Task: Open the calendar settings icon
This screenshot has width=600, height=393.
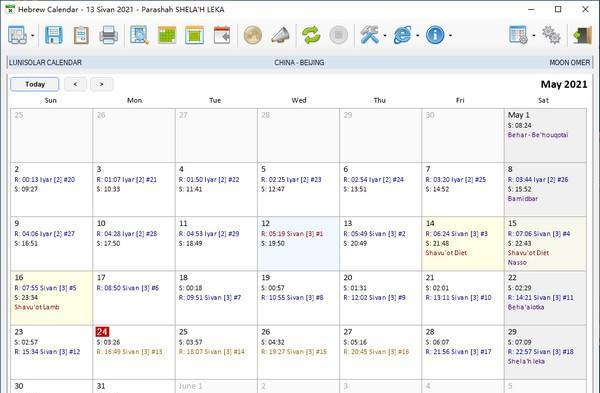Action: (519, 35)
